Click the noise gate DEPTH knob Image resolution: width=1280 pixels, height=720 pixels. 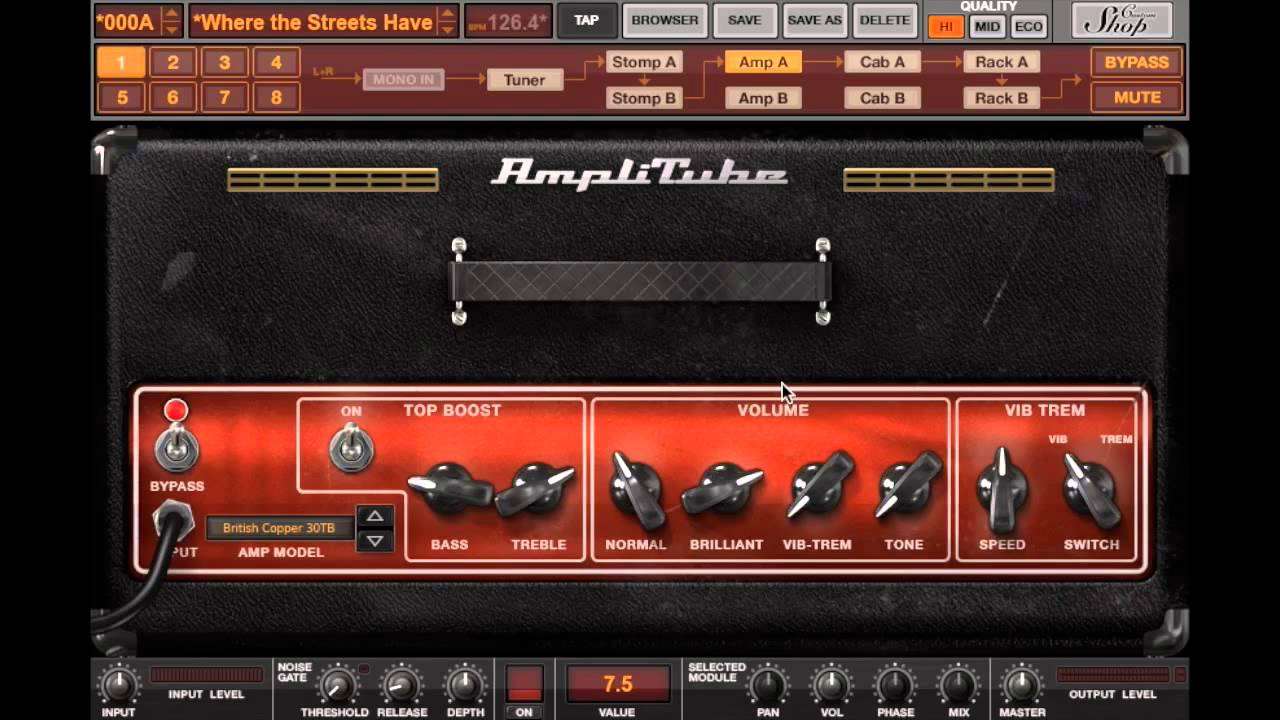tap(464, 686)
